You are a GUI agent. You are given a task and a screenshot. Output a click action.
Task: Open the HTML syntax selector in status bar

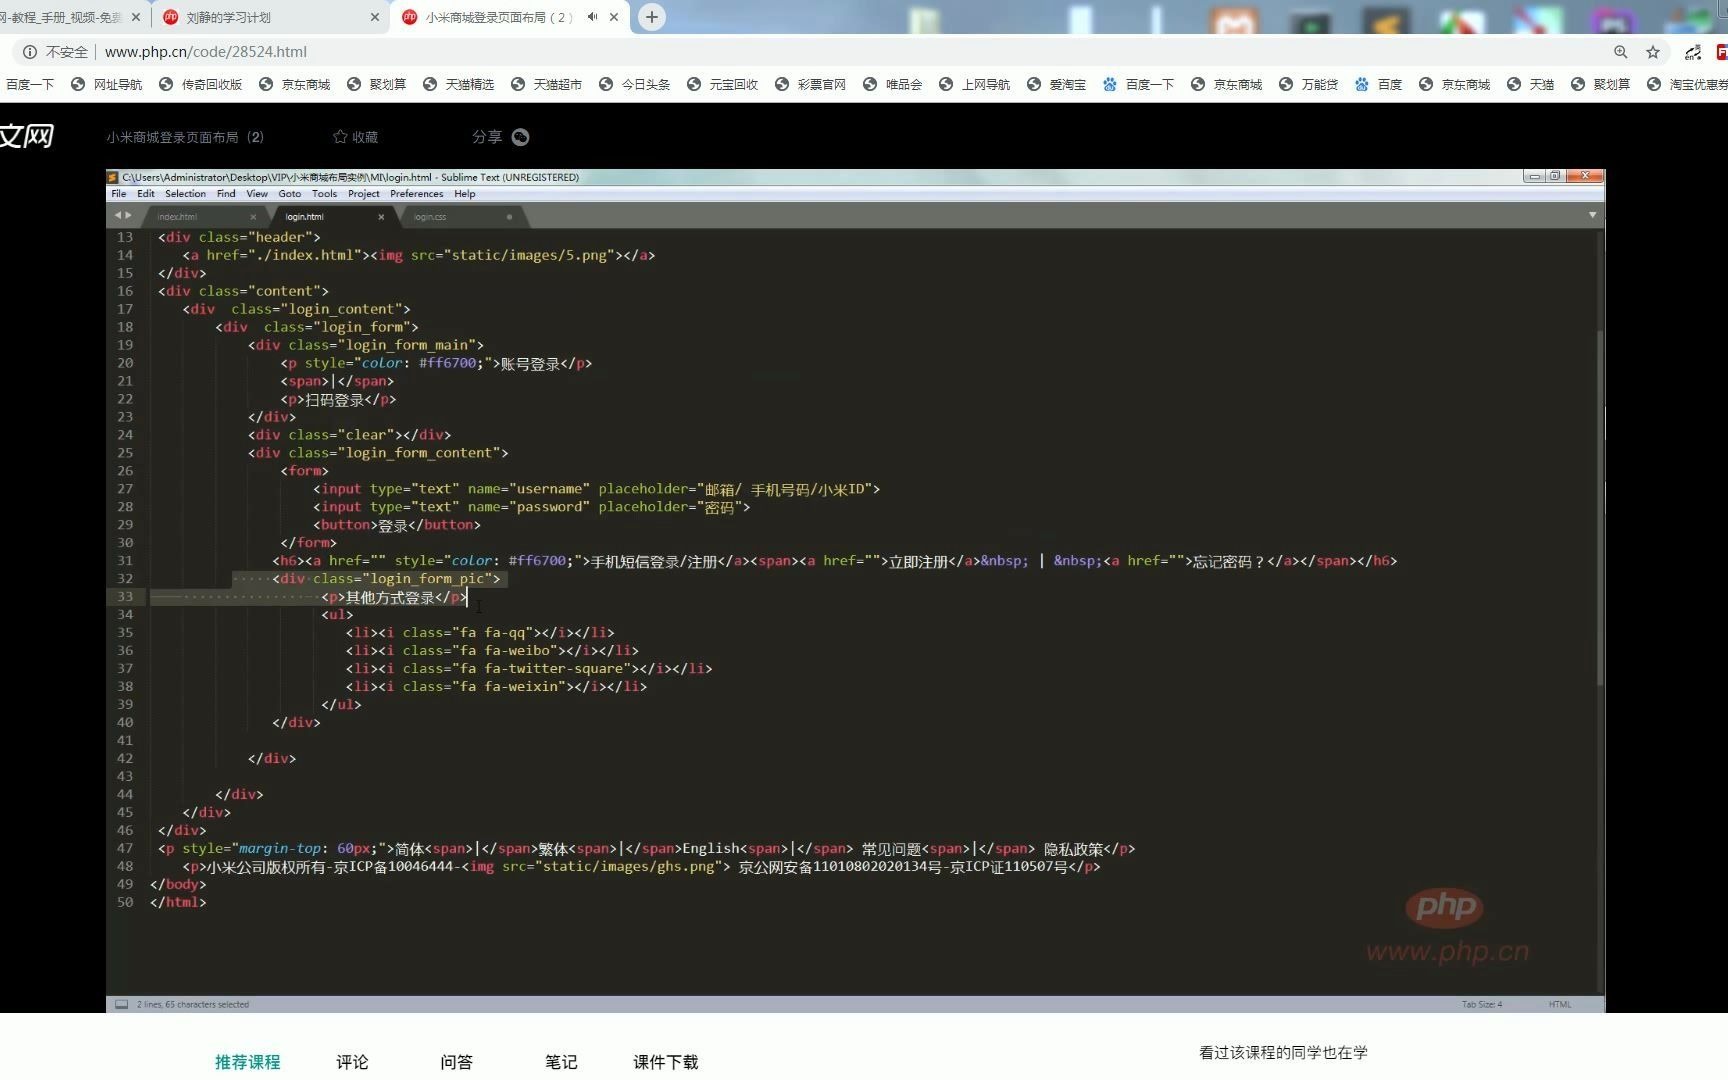pyautogui.click(x=1559, y=1004)
